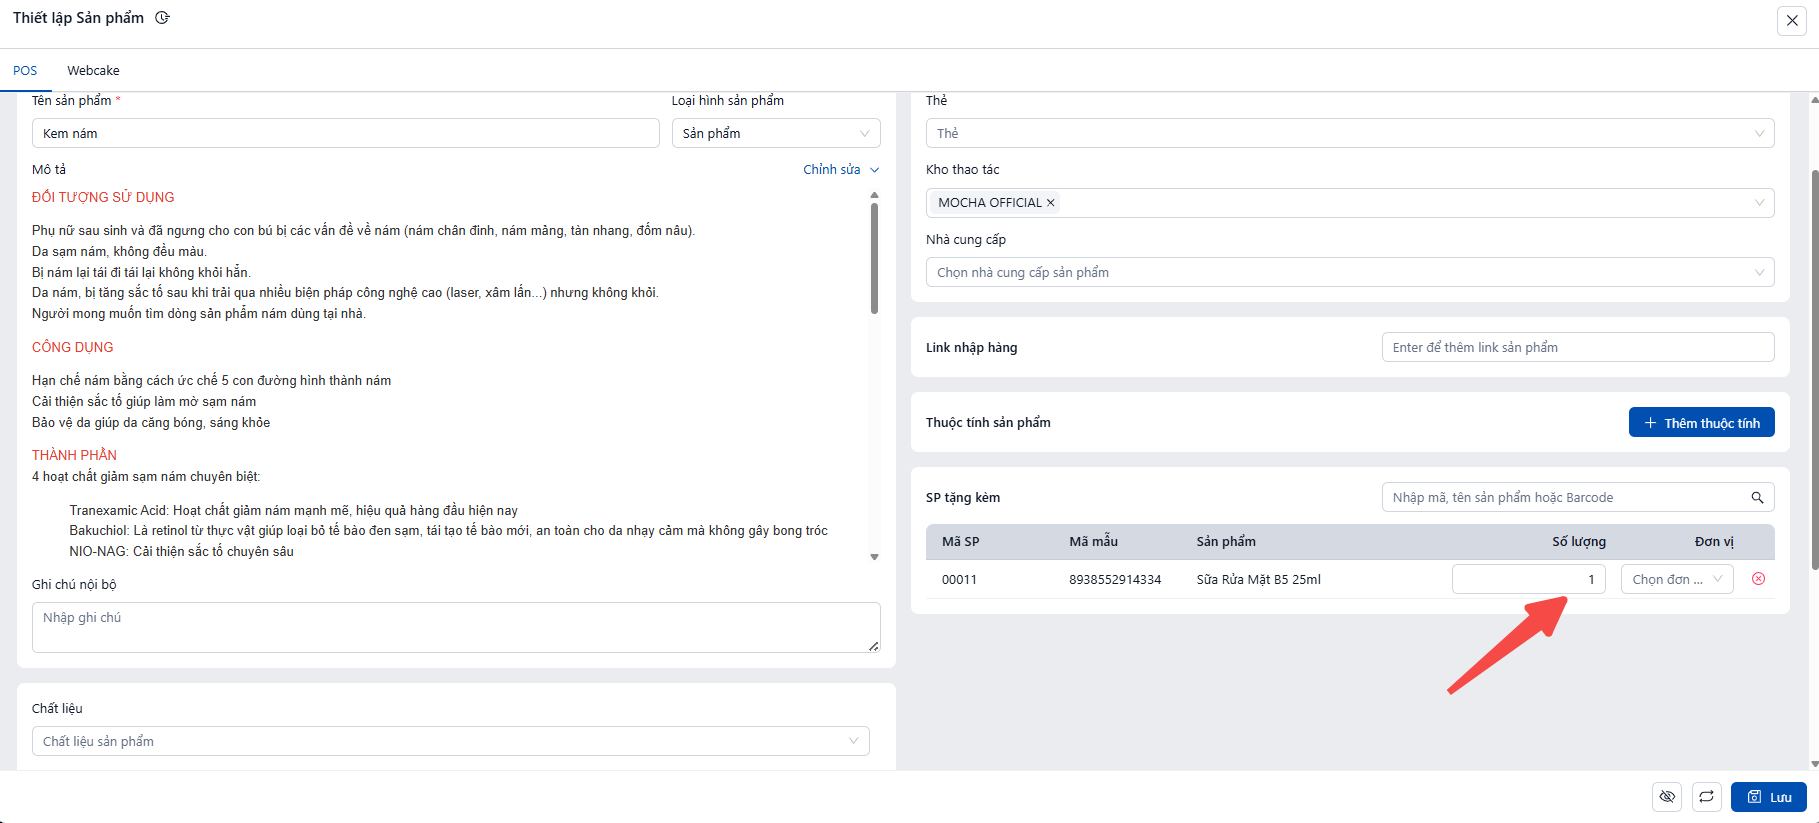Select unit in Chọn đơn vị dropdown

(x=1676, y=579)
